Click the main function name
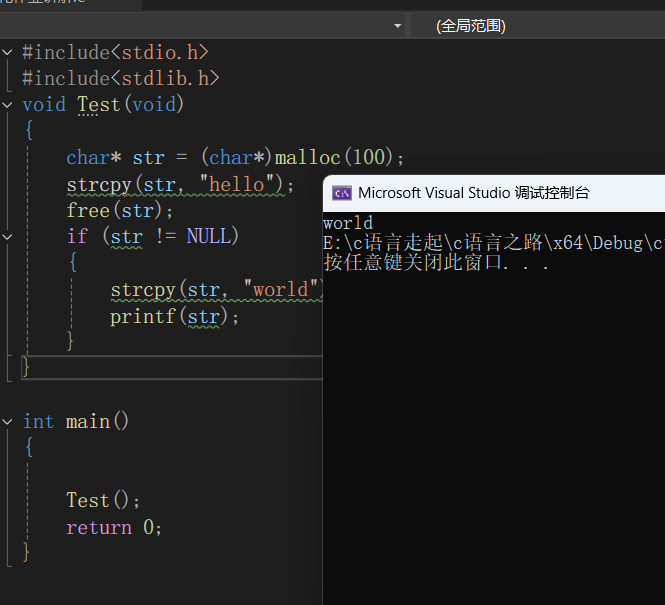Screen dimensions: 665x605 point(88,421)
